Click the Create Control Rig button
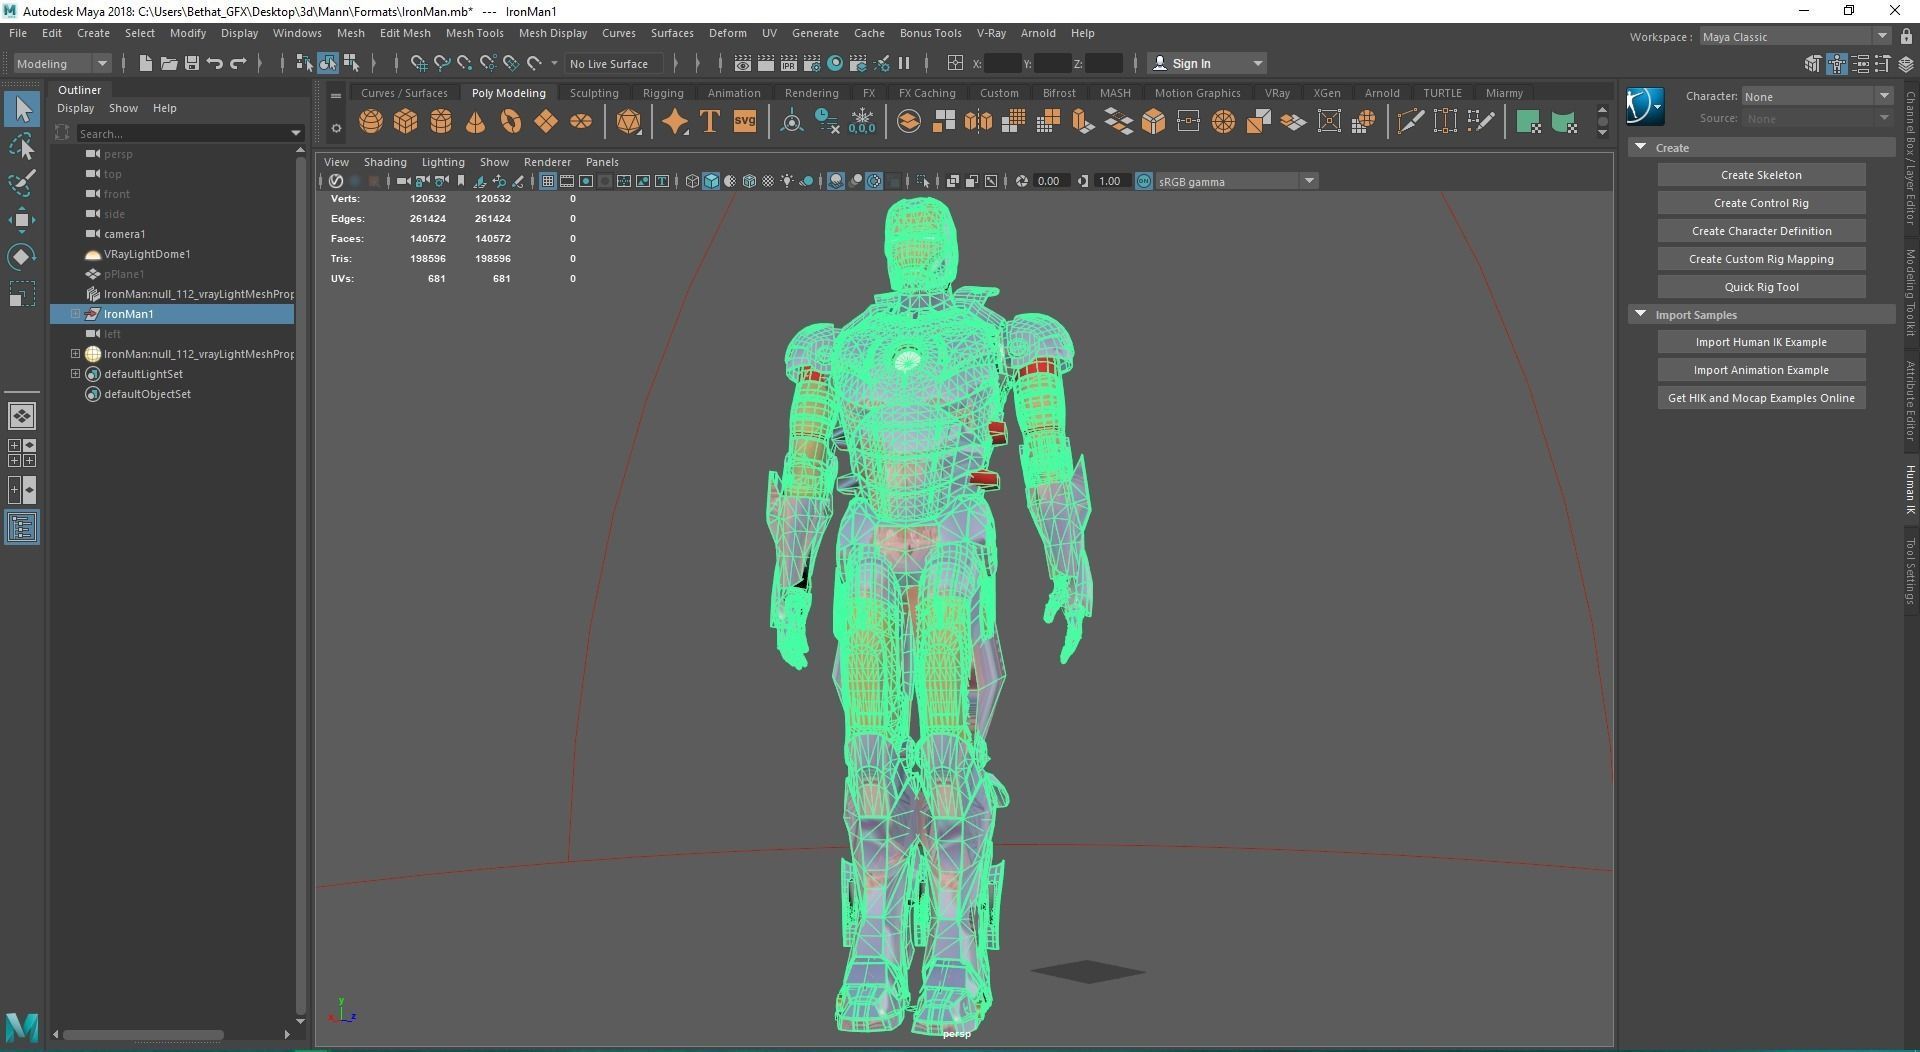This screenshot has width=1920, height=1052. coord(1761,203)
